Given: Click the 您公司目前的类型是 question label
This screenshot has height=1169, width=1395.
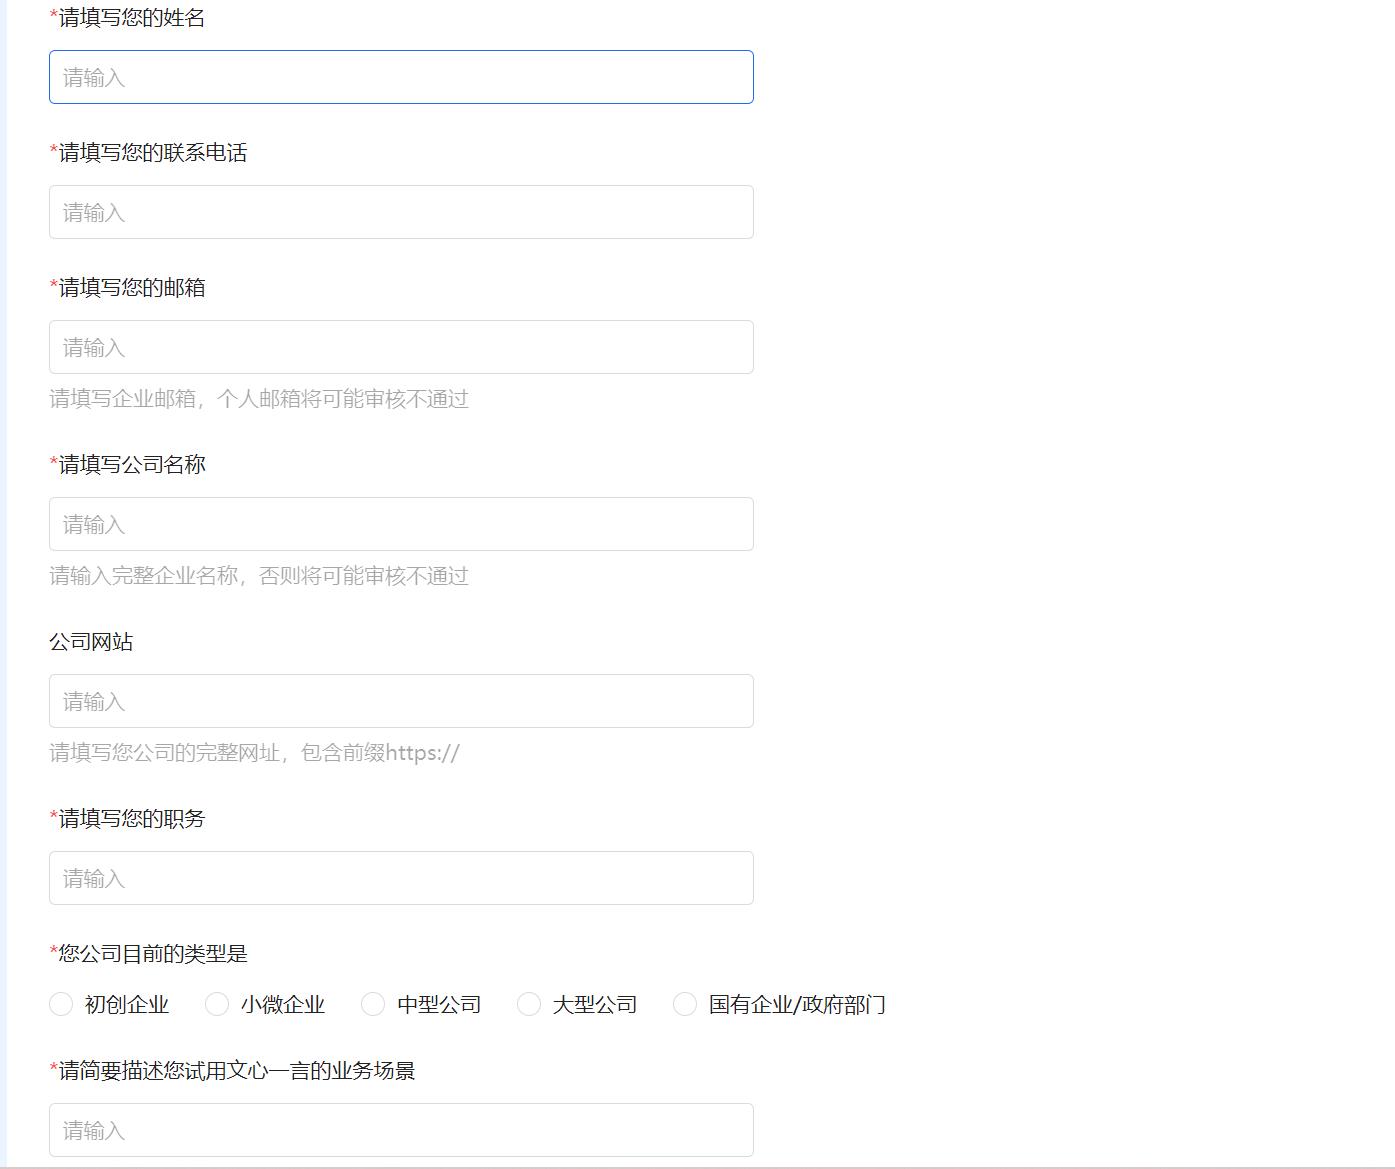Looking at the screenshot, I should (x=152, y=954).
